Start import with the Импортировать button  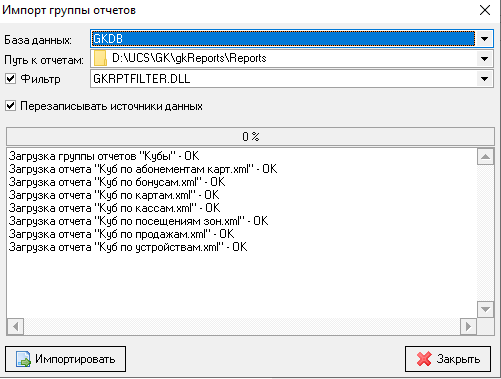65,359
